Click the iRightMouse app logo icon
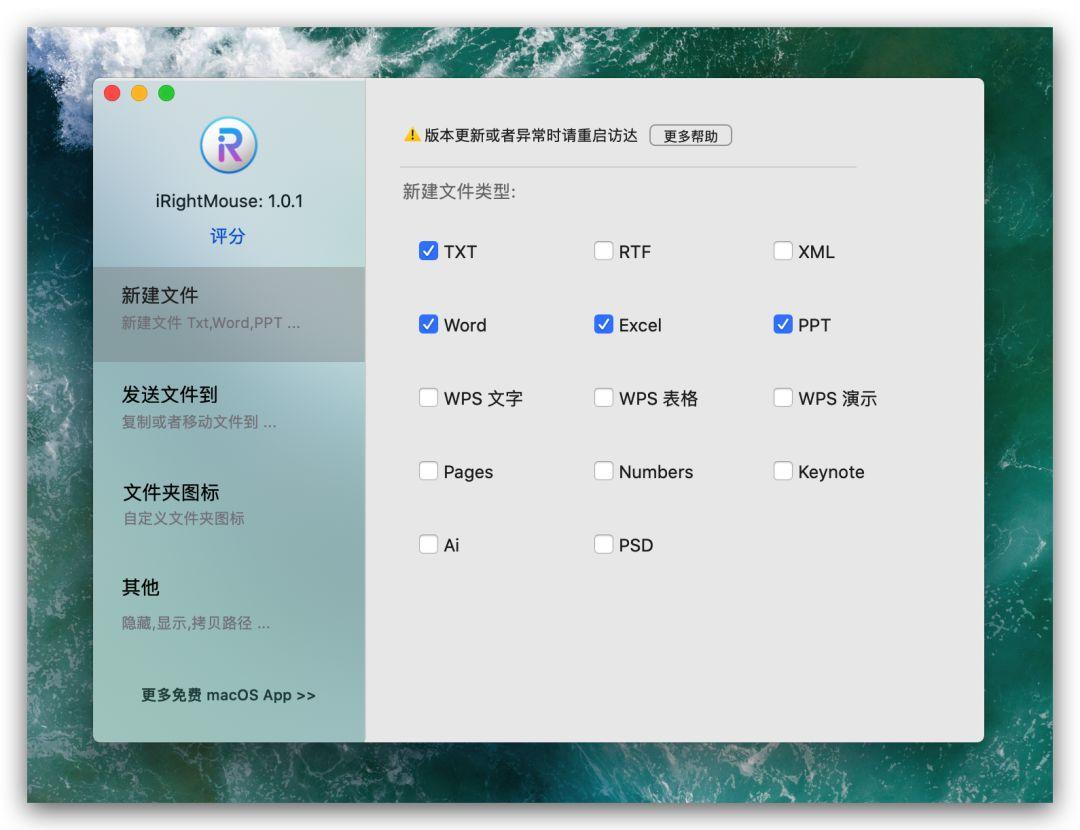Screen dimensions: 1080x830 tap(231, 145)
